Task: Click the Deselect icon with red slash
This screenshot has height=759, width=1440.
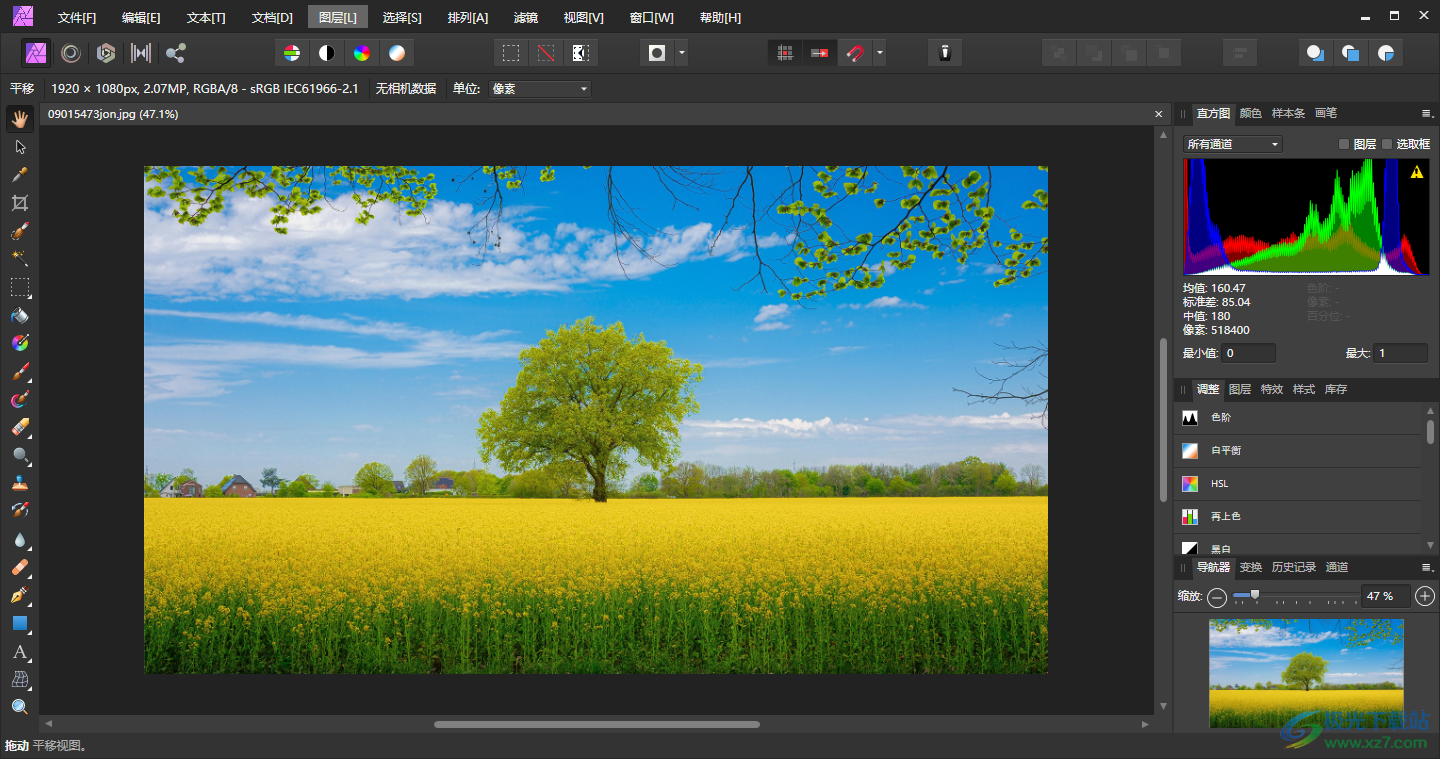Action: 545,53
